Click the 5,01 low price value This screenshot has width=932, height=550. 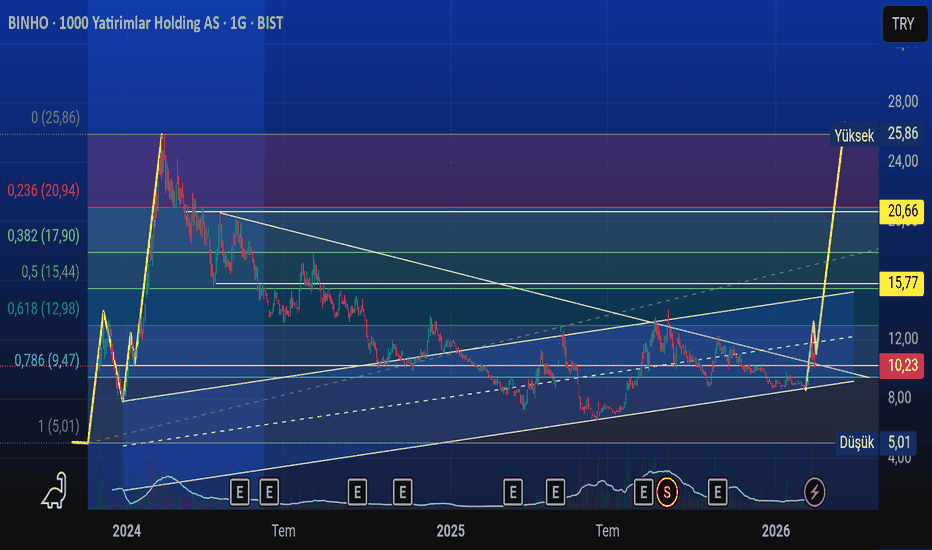click(x=899, y=442)
